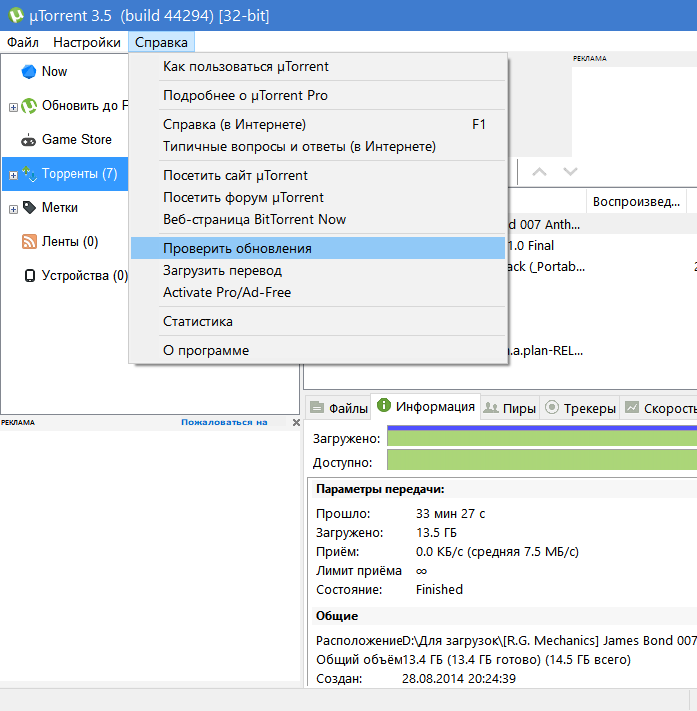Open the Файл menu

pyautogui.click(x=23, y=43)
